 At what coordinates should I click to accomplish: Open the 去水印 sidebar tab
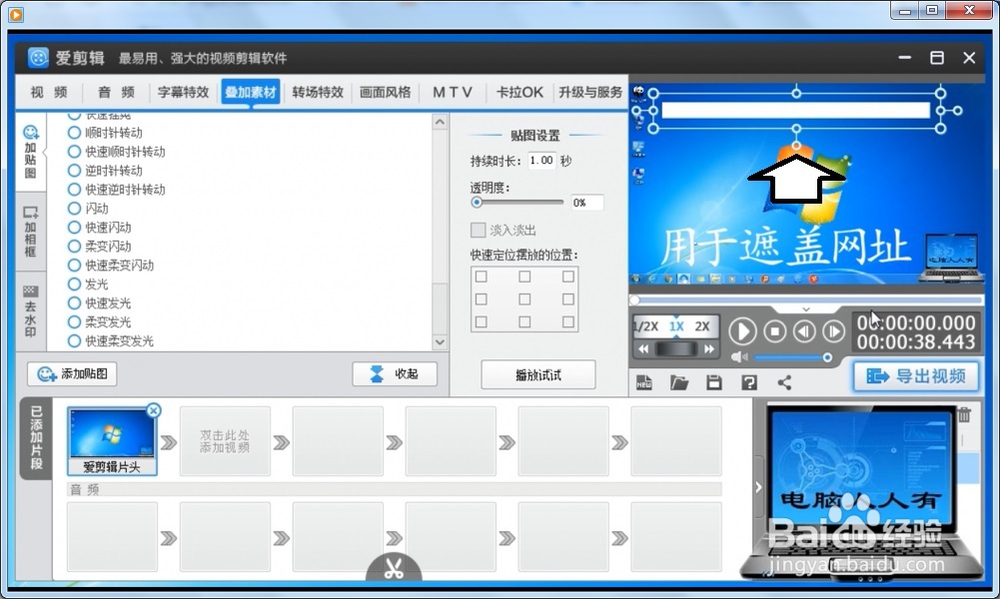(x=31, y=311)
